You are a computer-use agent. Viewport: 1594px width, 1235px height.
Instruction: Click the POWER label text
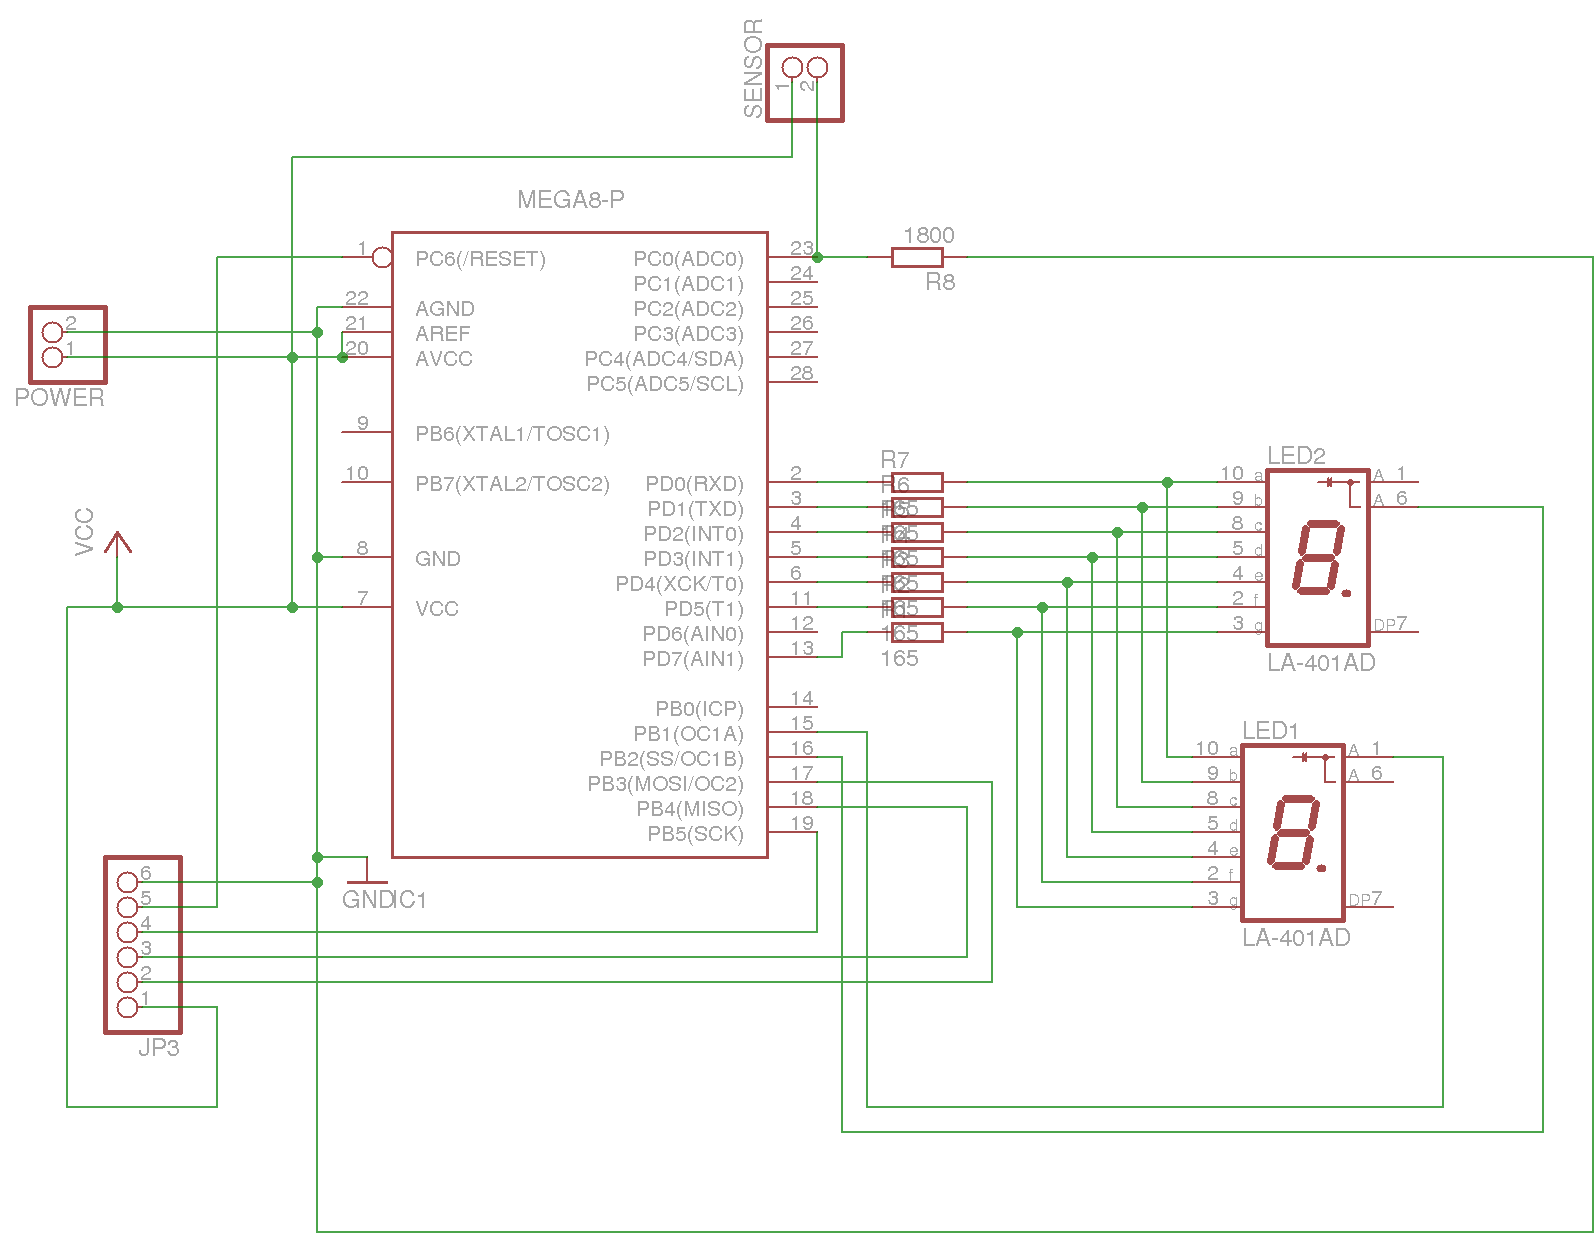(x=59, y=397)
